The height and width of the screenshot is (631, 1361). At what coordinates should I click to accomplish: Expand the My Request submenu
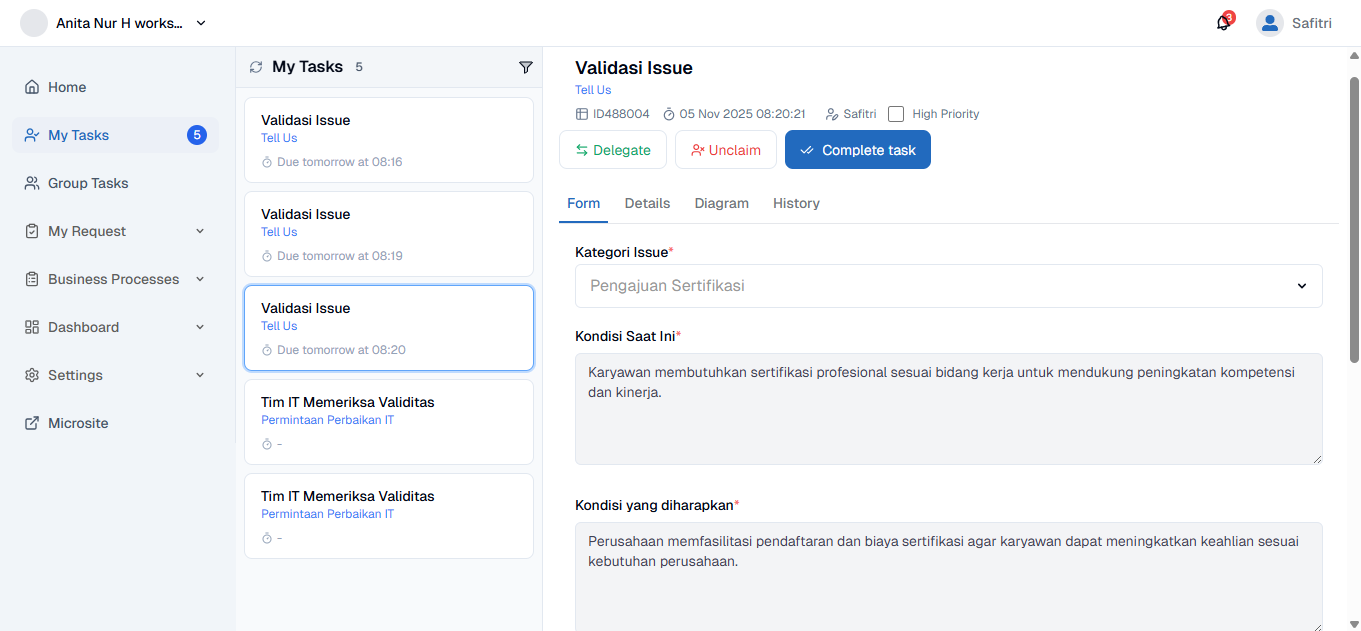199,231
